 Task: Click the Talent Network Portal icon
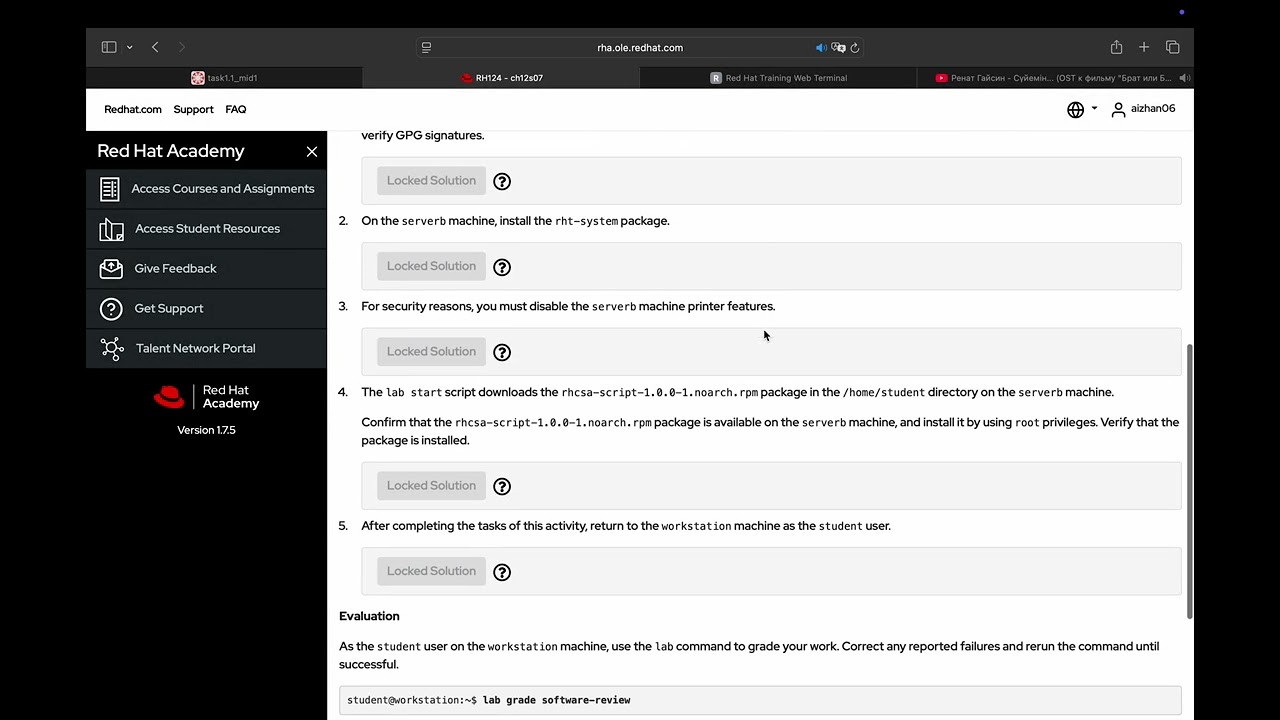(x=111, y=349)
